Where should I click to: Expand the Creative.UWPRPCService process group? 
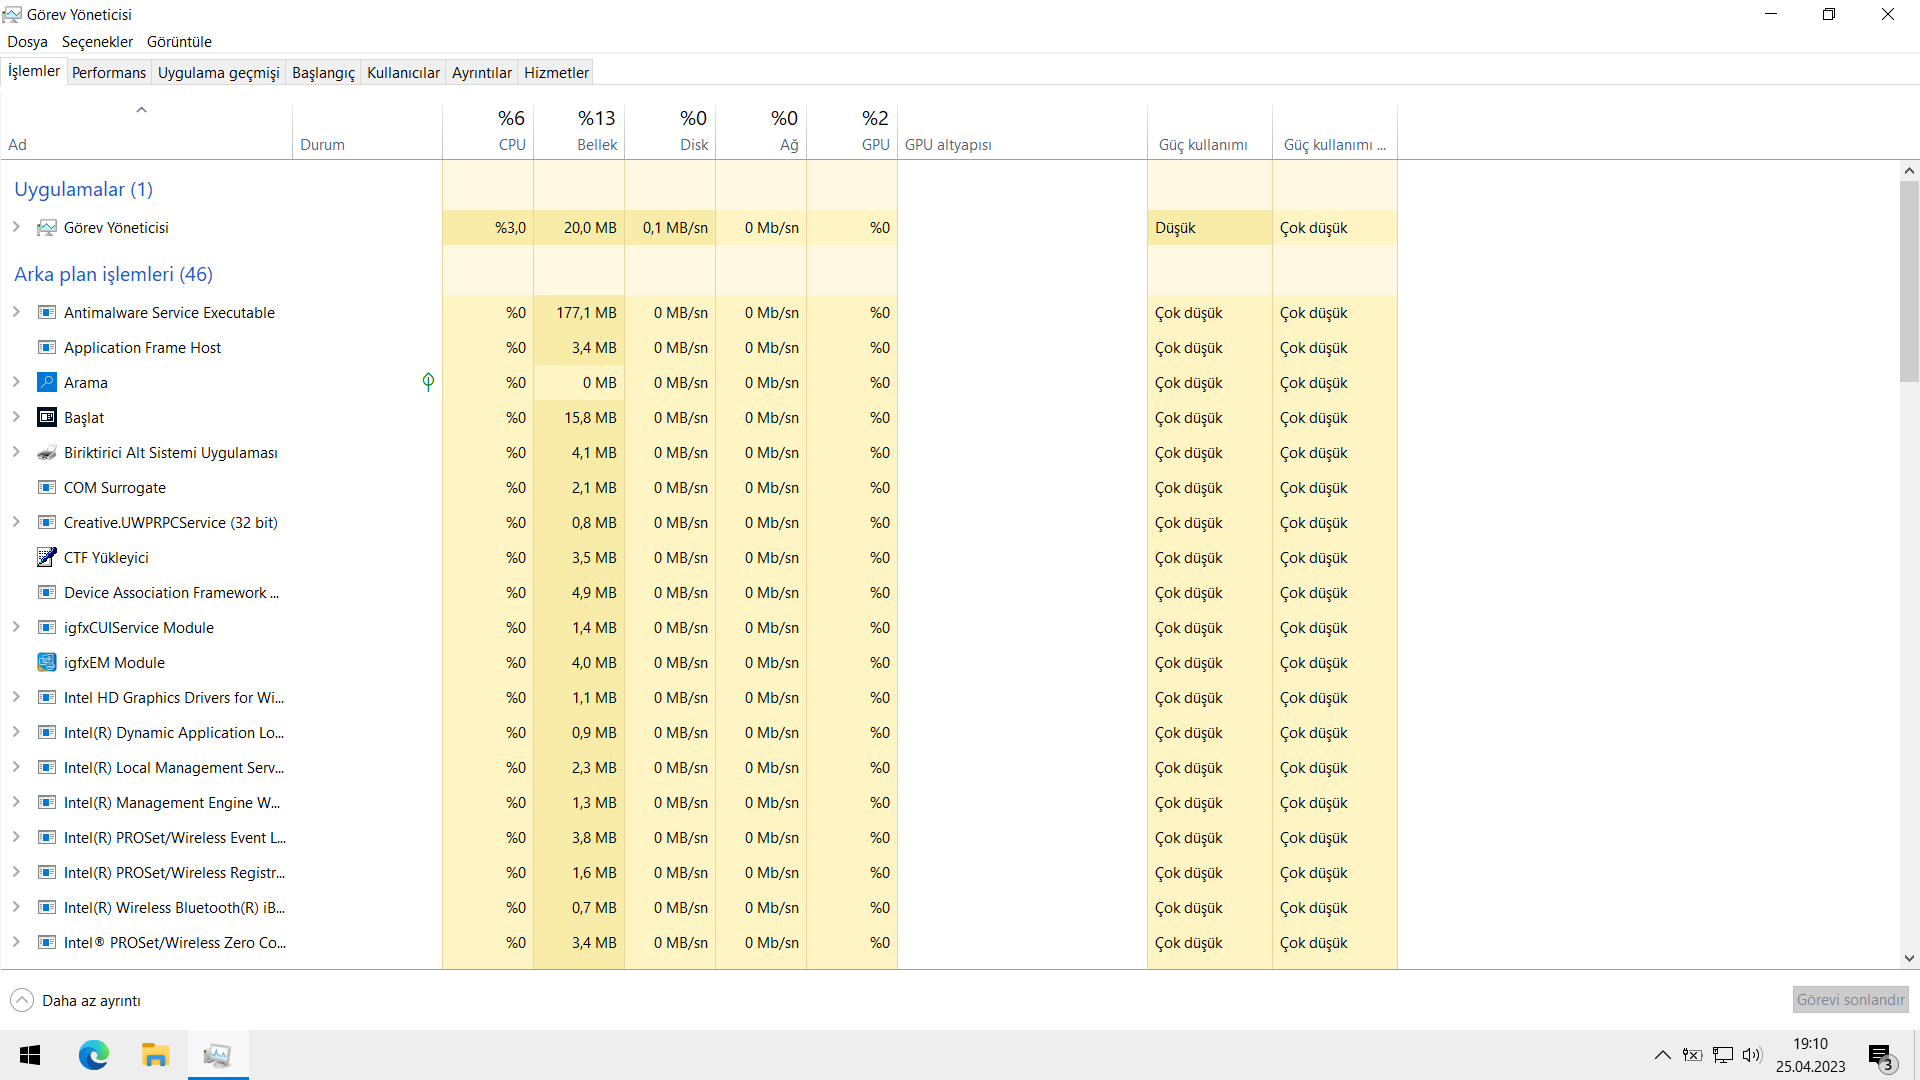(x=16, y=522)
